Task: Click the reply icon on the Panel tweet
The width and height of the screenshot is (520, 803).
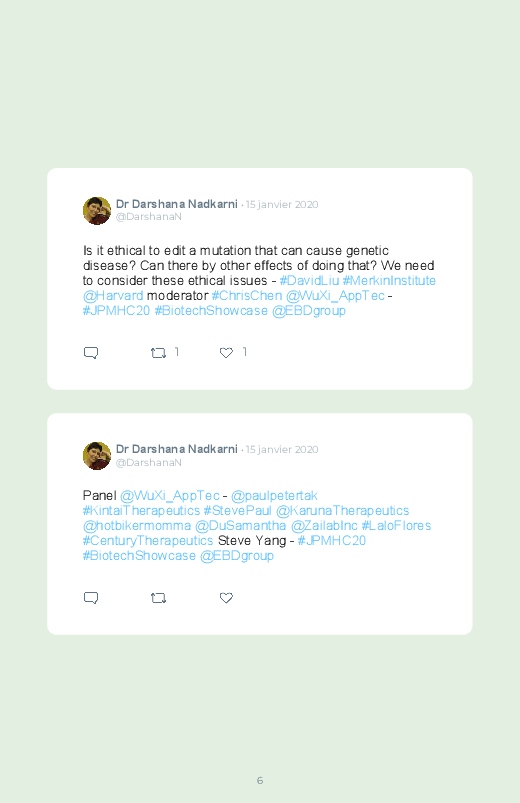Action: pos(91,598)
